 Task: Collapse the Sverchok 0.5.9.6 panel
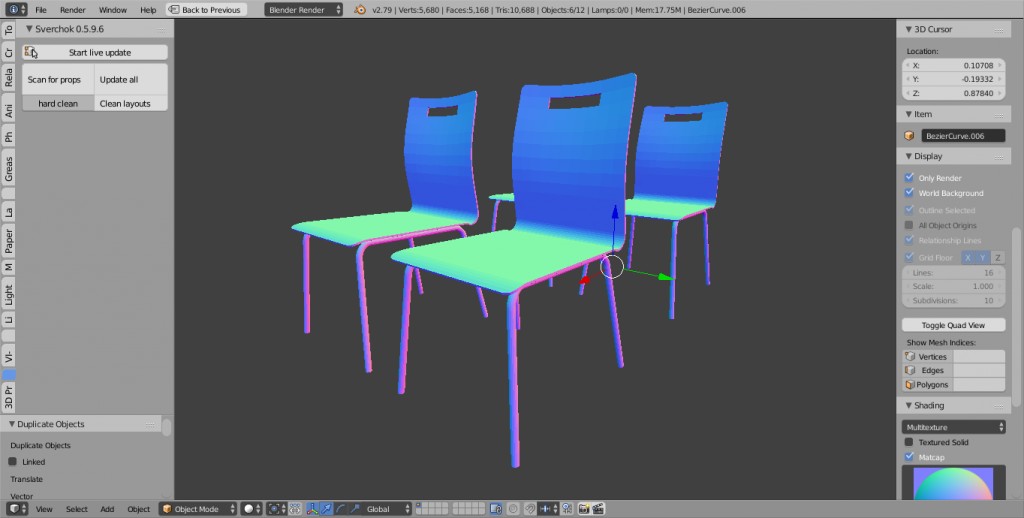29,29
